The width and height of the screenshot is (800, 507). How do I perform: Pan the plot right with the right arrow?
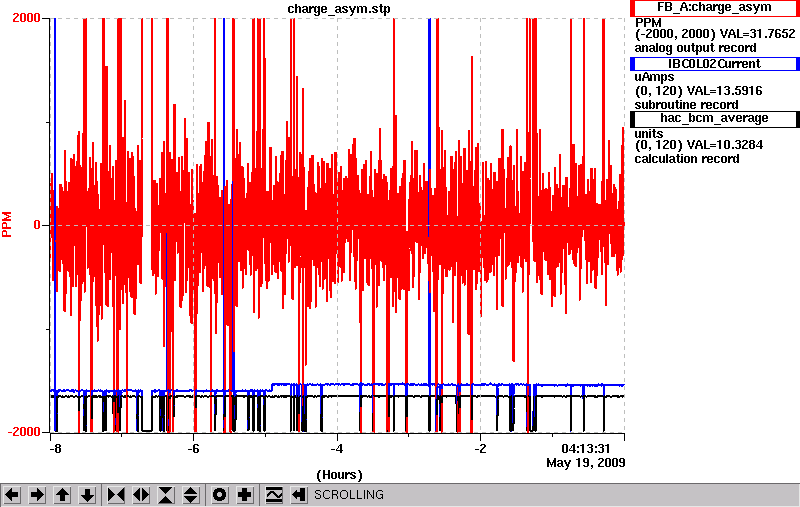pos(37,495)
